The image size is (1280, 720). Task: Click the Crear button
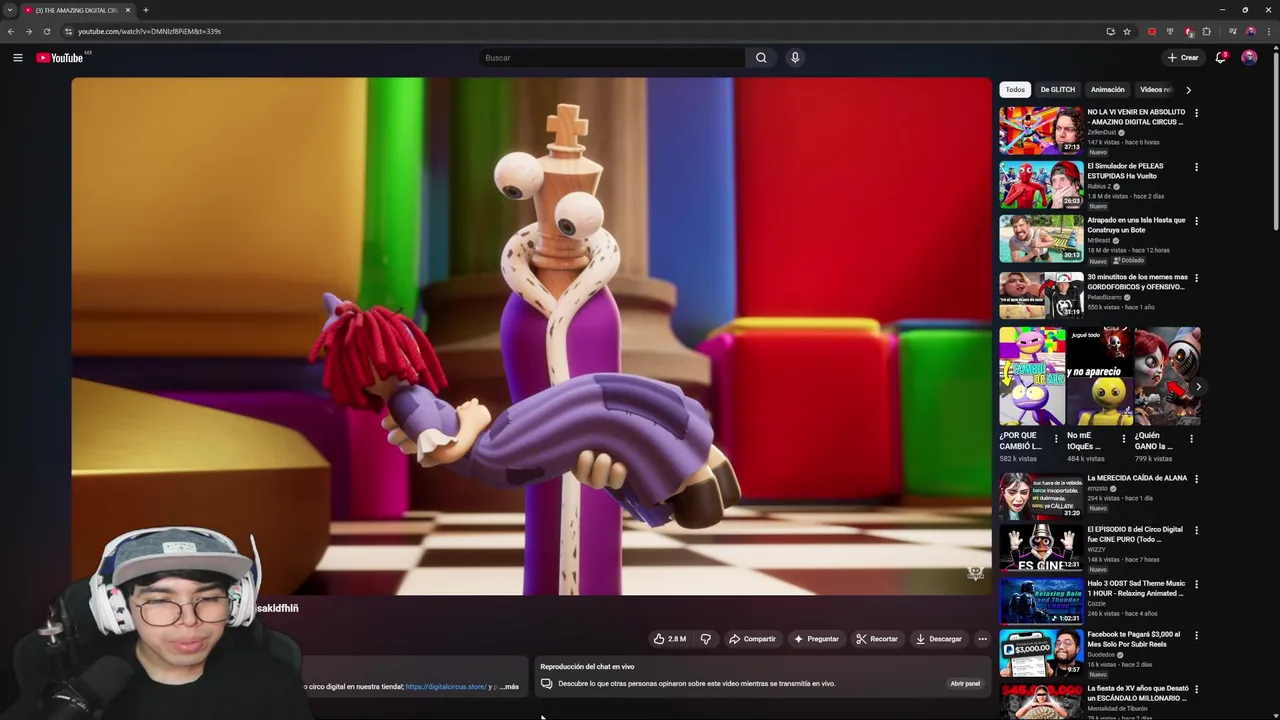point(1183,58)
